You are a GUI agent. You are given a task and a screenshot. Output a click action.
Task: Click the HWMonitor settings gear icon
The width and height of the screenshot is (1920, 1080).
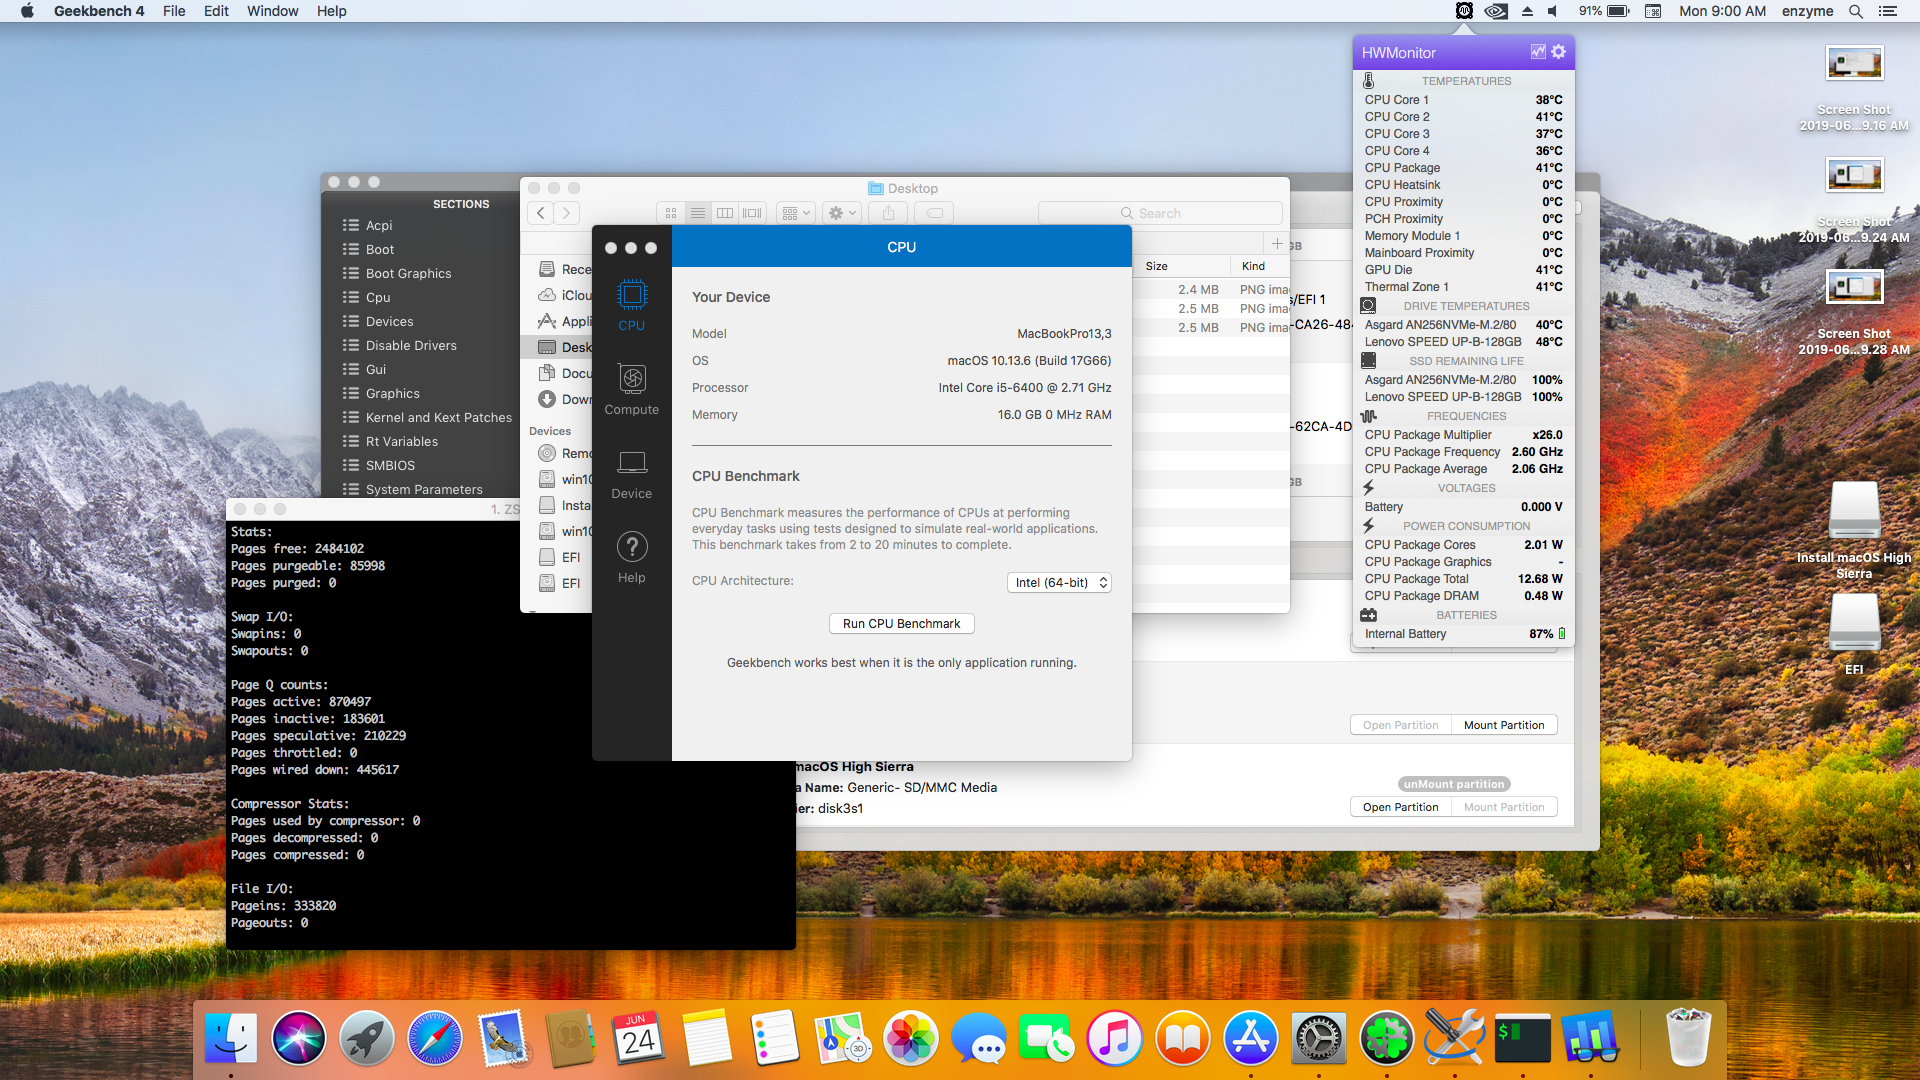coord(1558,52)
